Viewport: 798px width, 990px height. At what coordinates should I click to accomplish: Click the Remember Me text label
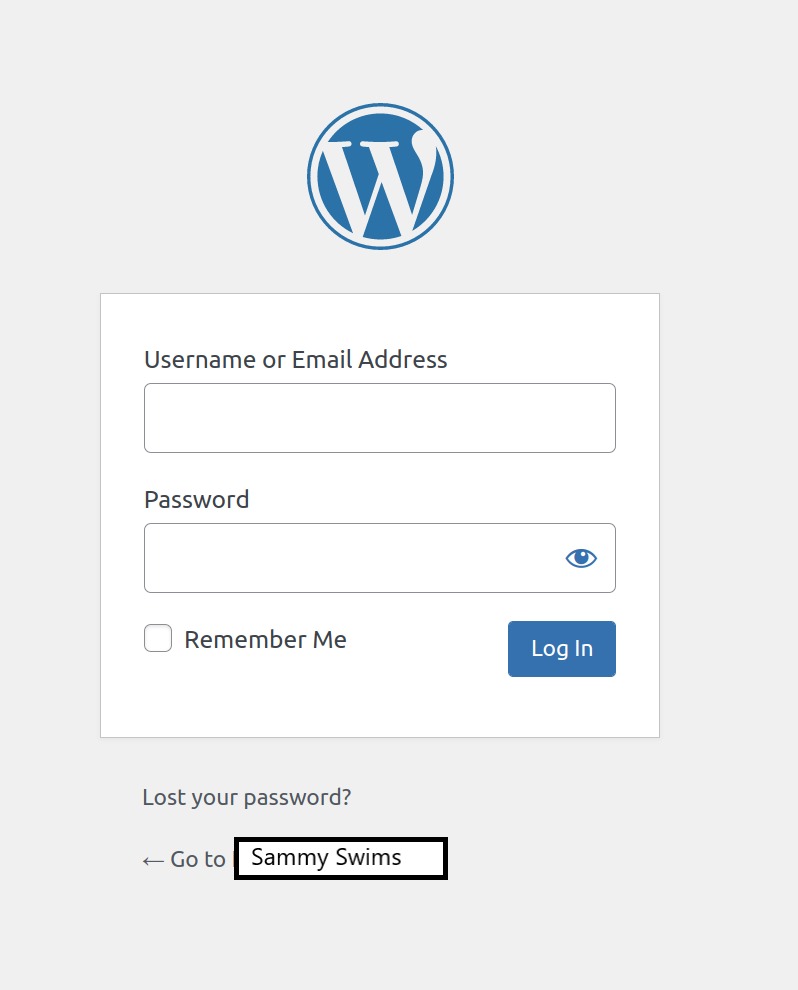[x=265, y=639]
